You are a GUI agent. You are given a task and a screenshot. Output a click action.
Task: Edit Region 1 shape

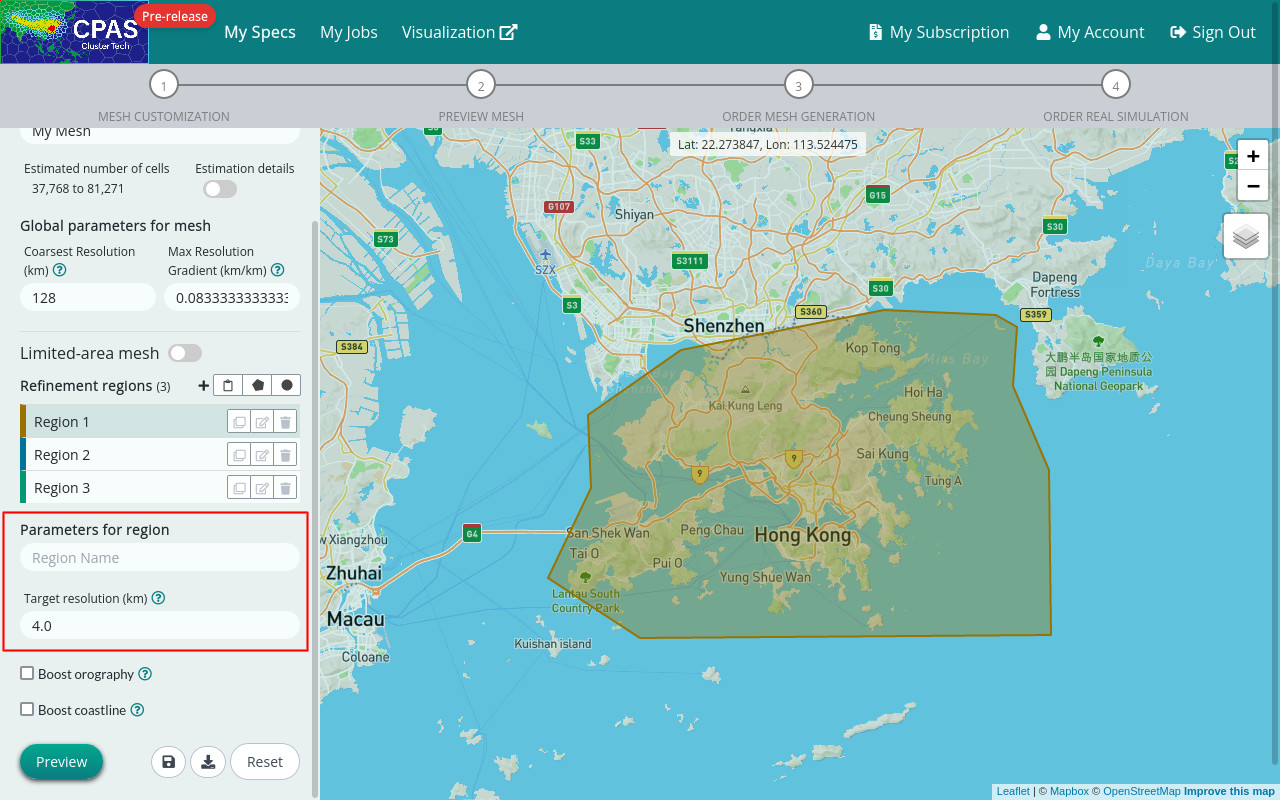[262, 422]
